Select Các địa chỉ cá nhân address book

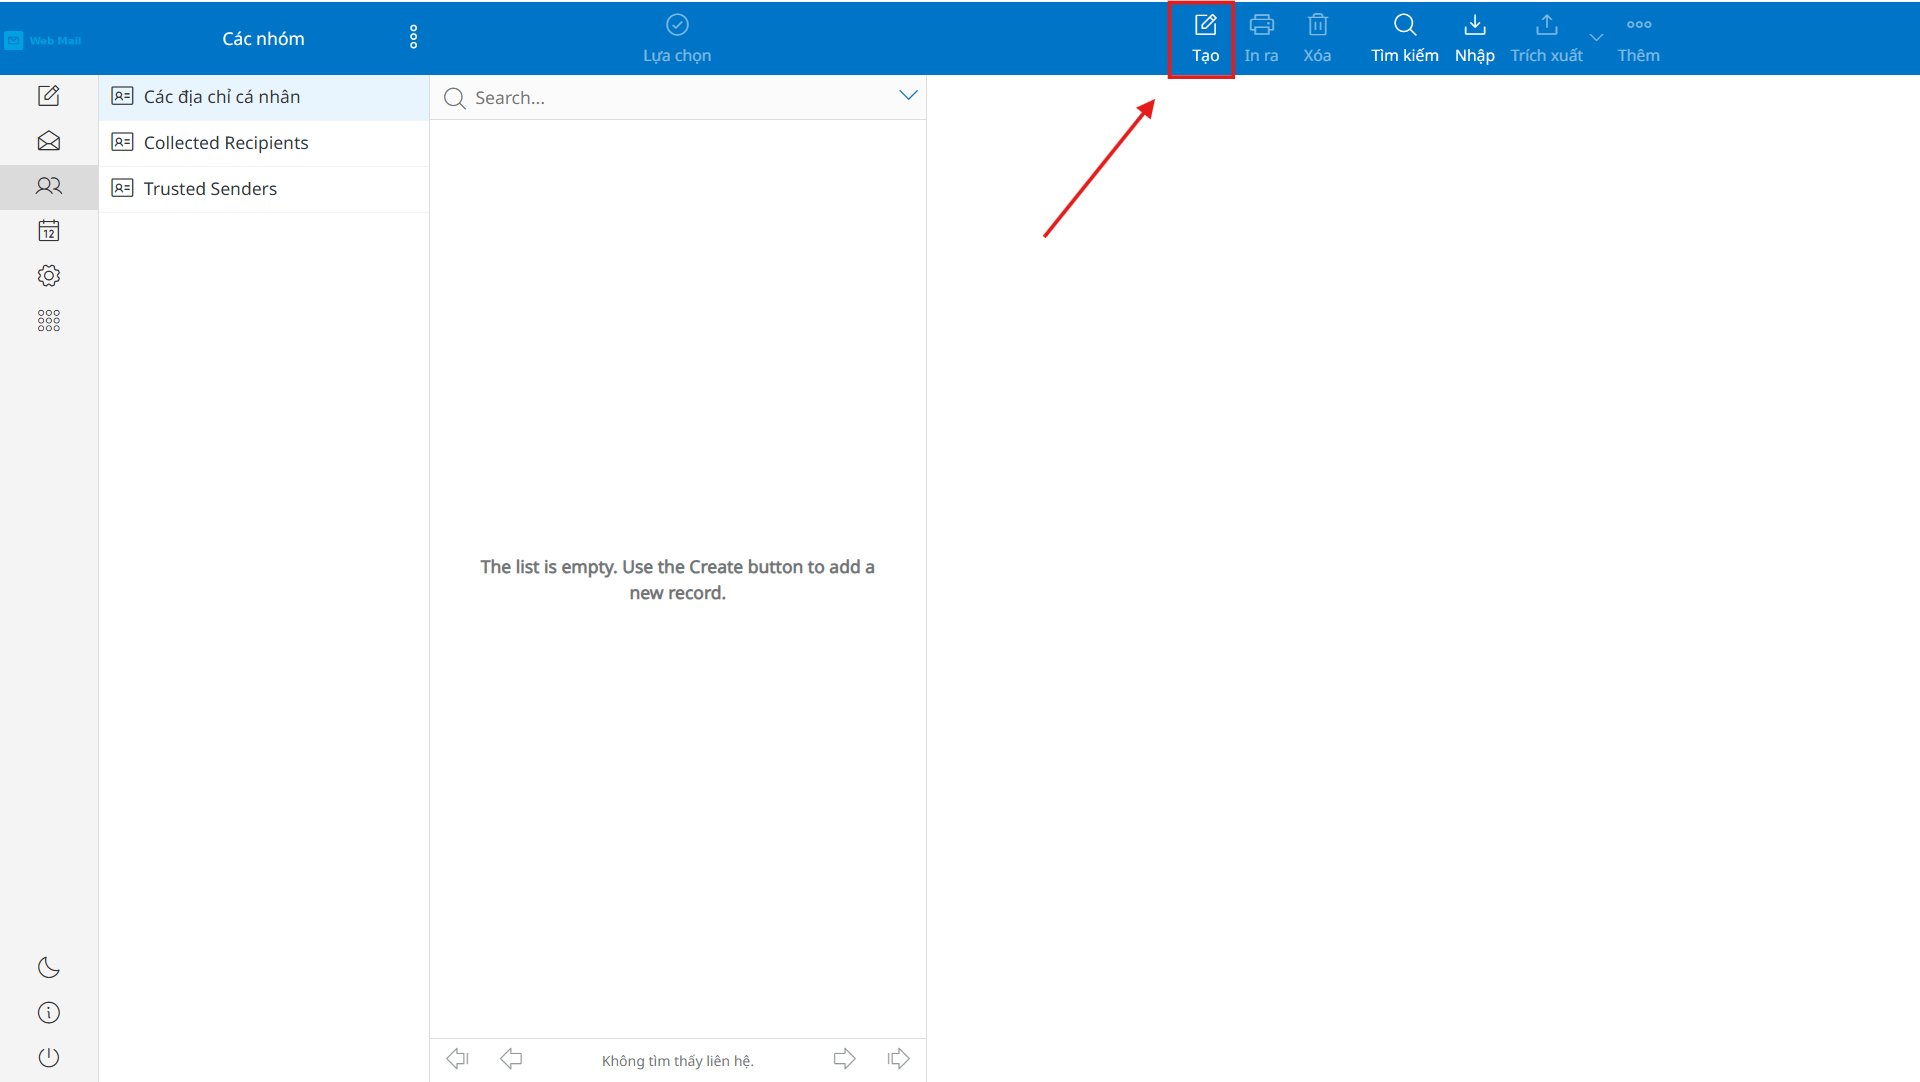[x=264, y=97]
